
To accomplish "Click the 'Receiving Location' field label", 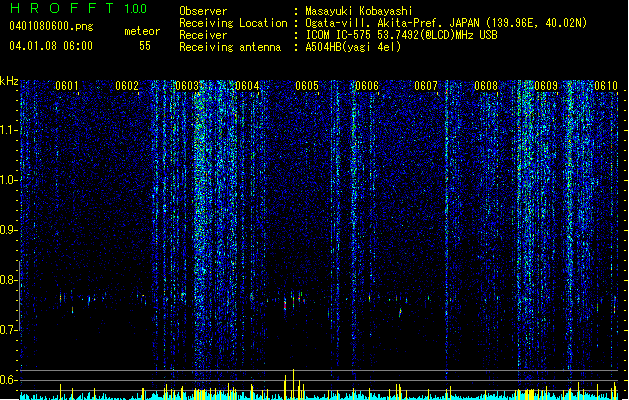I will click(233, 23).
